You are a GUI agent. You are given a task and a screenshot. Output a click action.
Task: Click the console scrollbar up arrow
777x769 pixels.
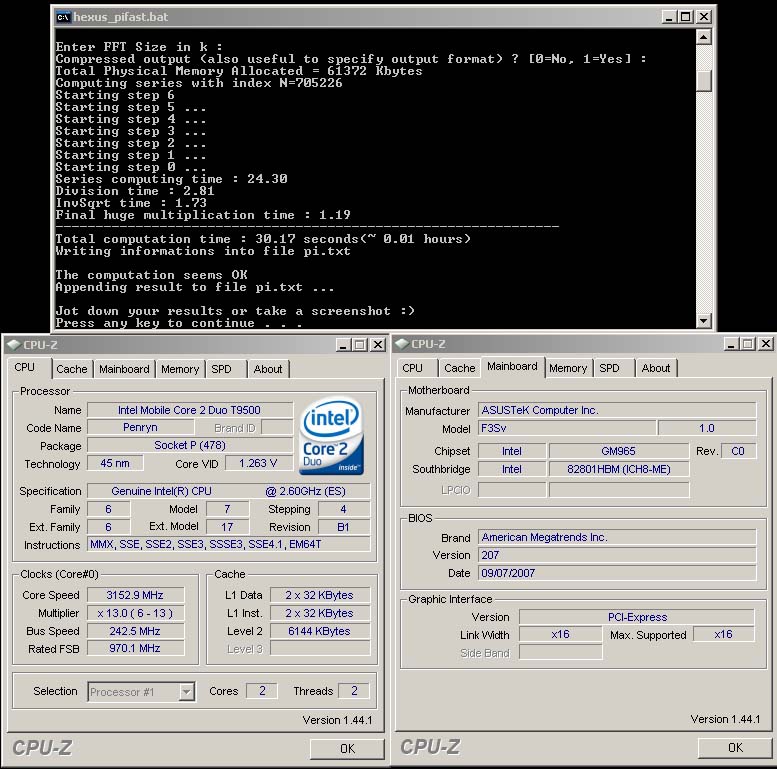(704, 37)
